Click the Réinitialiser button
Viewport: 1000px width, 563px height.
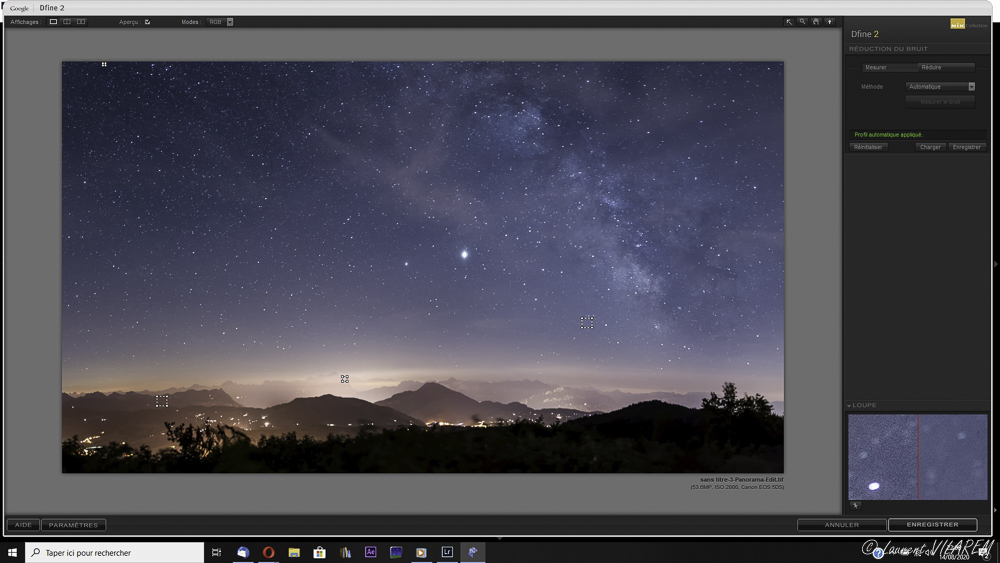(868, 147)
